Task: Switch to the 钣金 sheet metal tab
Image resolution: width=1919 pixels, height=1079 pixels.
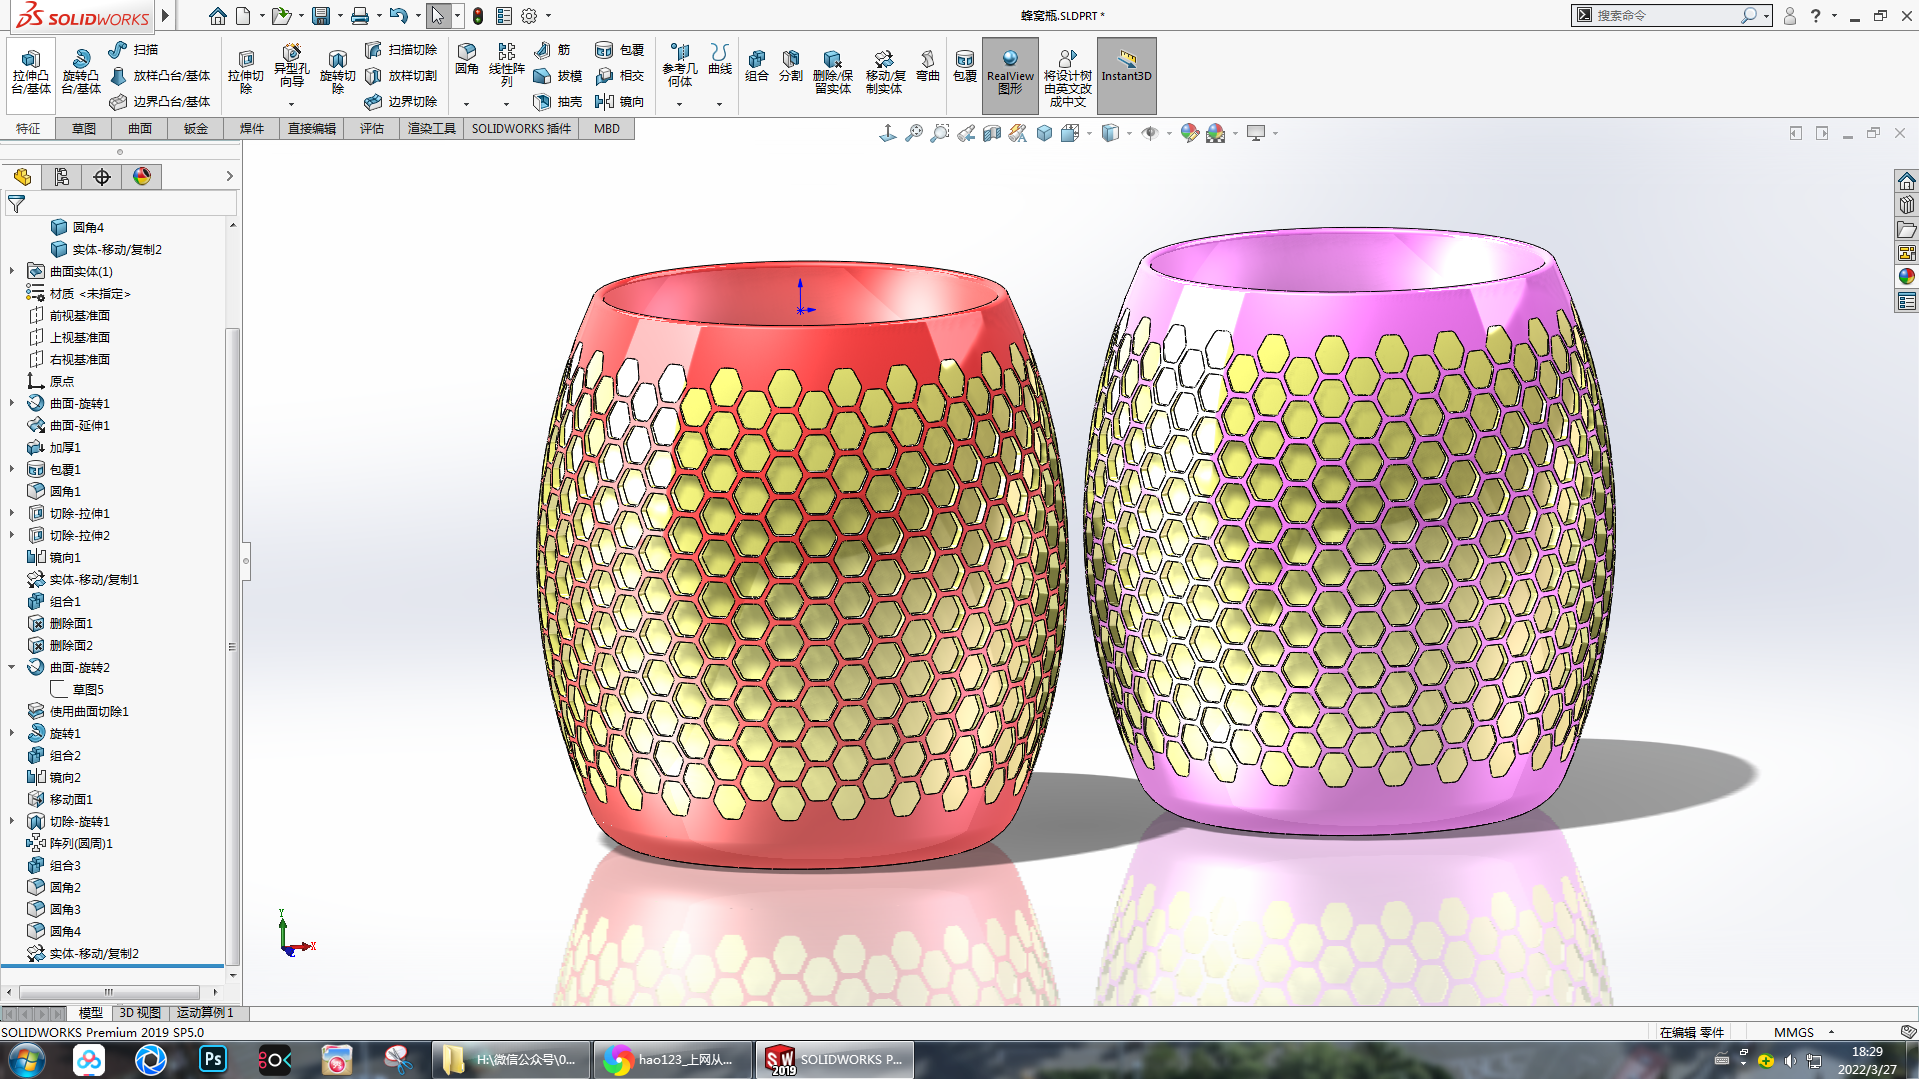Action: [196, 129]
